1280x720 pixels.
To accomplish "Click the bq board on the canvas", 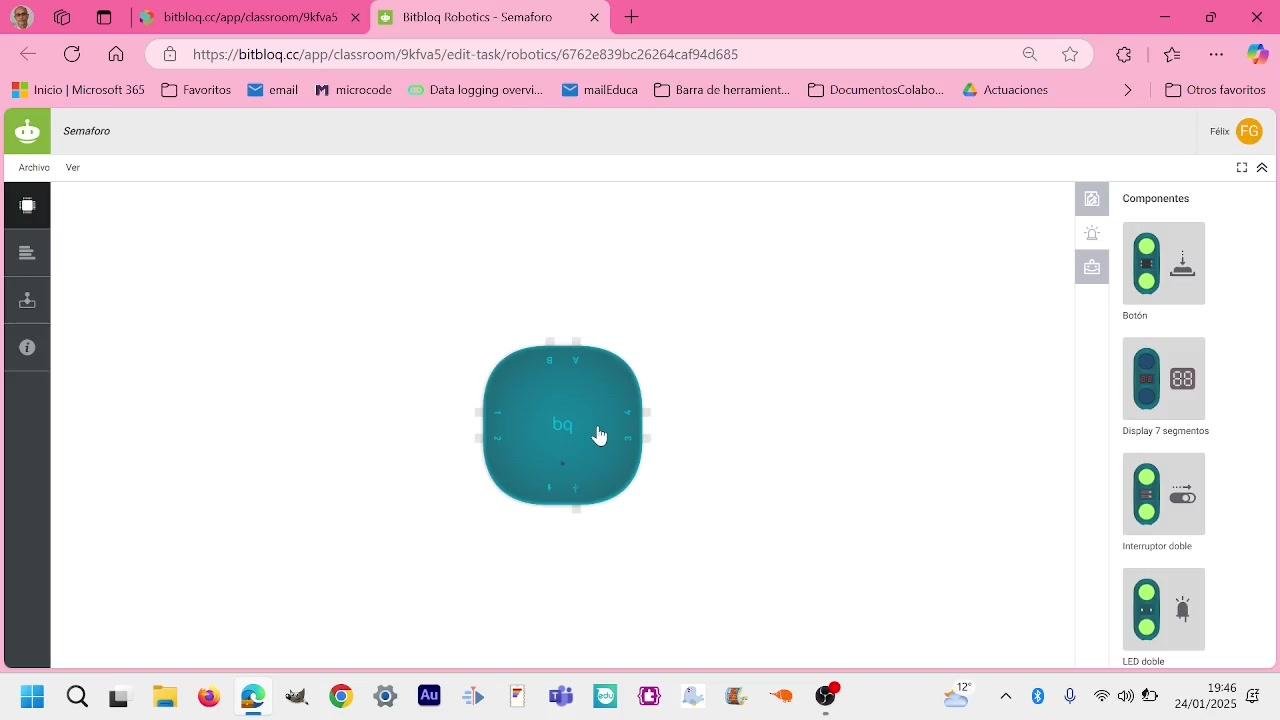I will [x=562, y=425].
